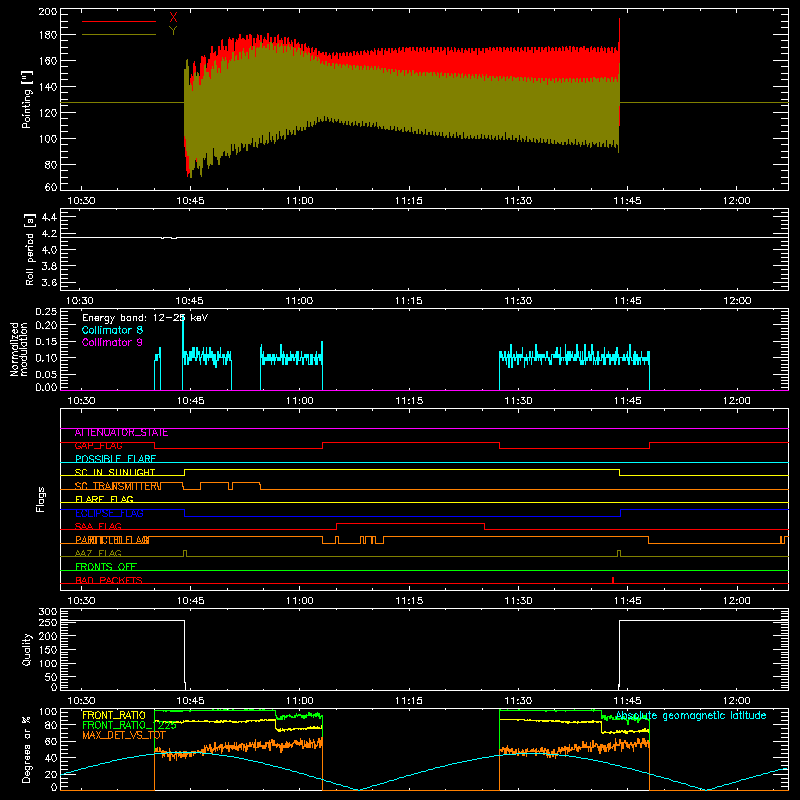The image size is (800, 800).
Task: Select the GAP_FLAG label
Action: (x=98, y=446)
